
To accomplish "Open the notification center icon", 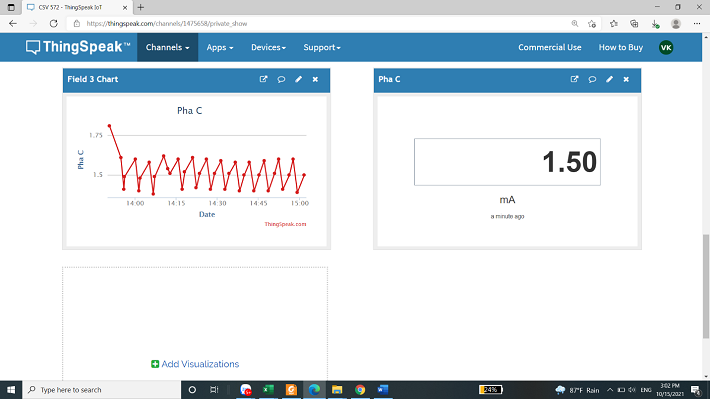I will pyautogui.click(x=696, y=389).
